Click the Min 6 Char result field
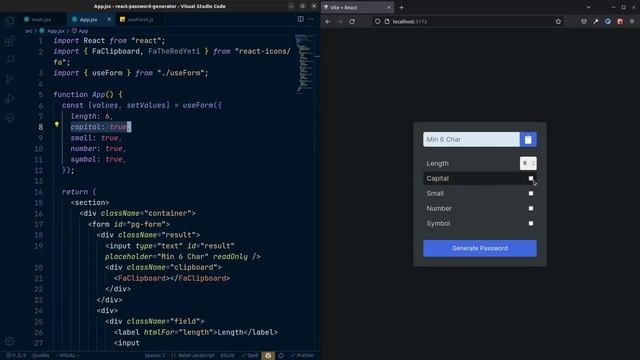Screen dimensions: 640x360 tap(471, 140)
